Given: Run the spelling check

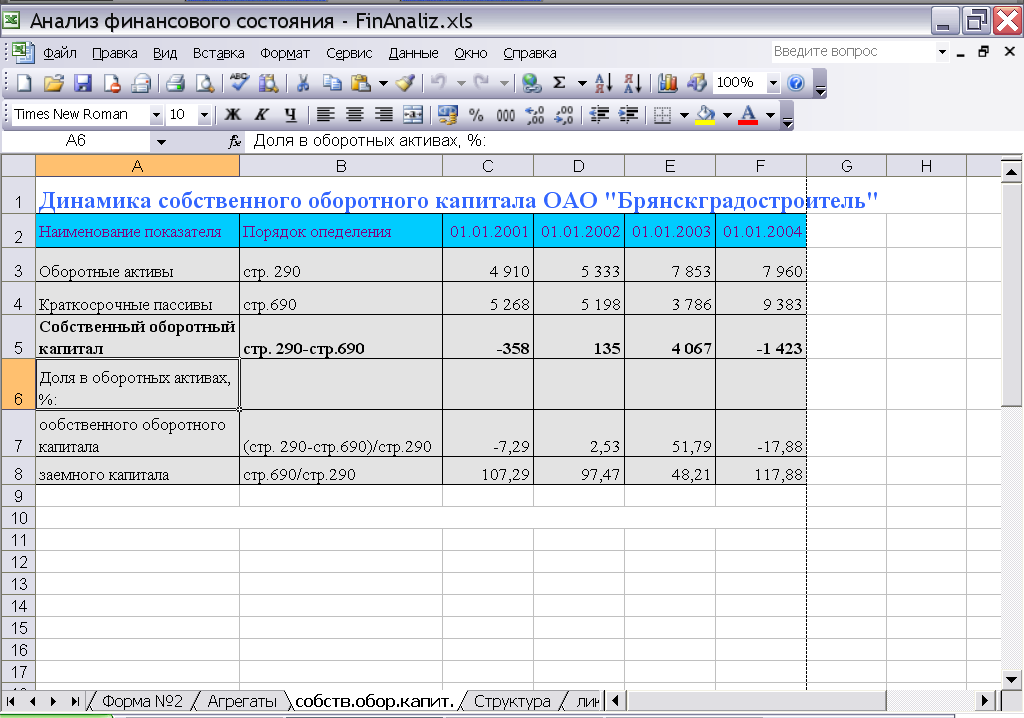Looking at the screenshot, I should click(x=239, y=83).
